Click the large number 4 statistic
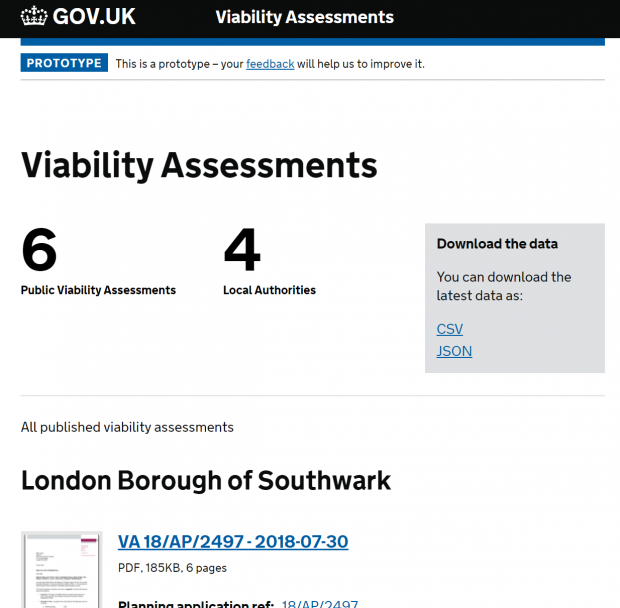The width and height of the screenshot is (620, 608). point(242,249)
